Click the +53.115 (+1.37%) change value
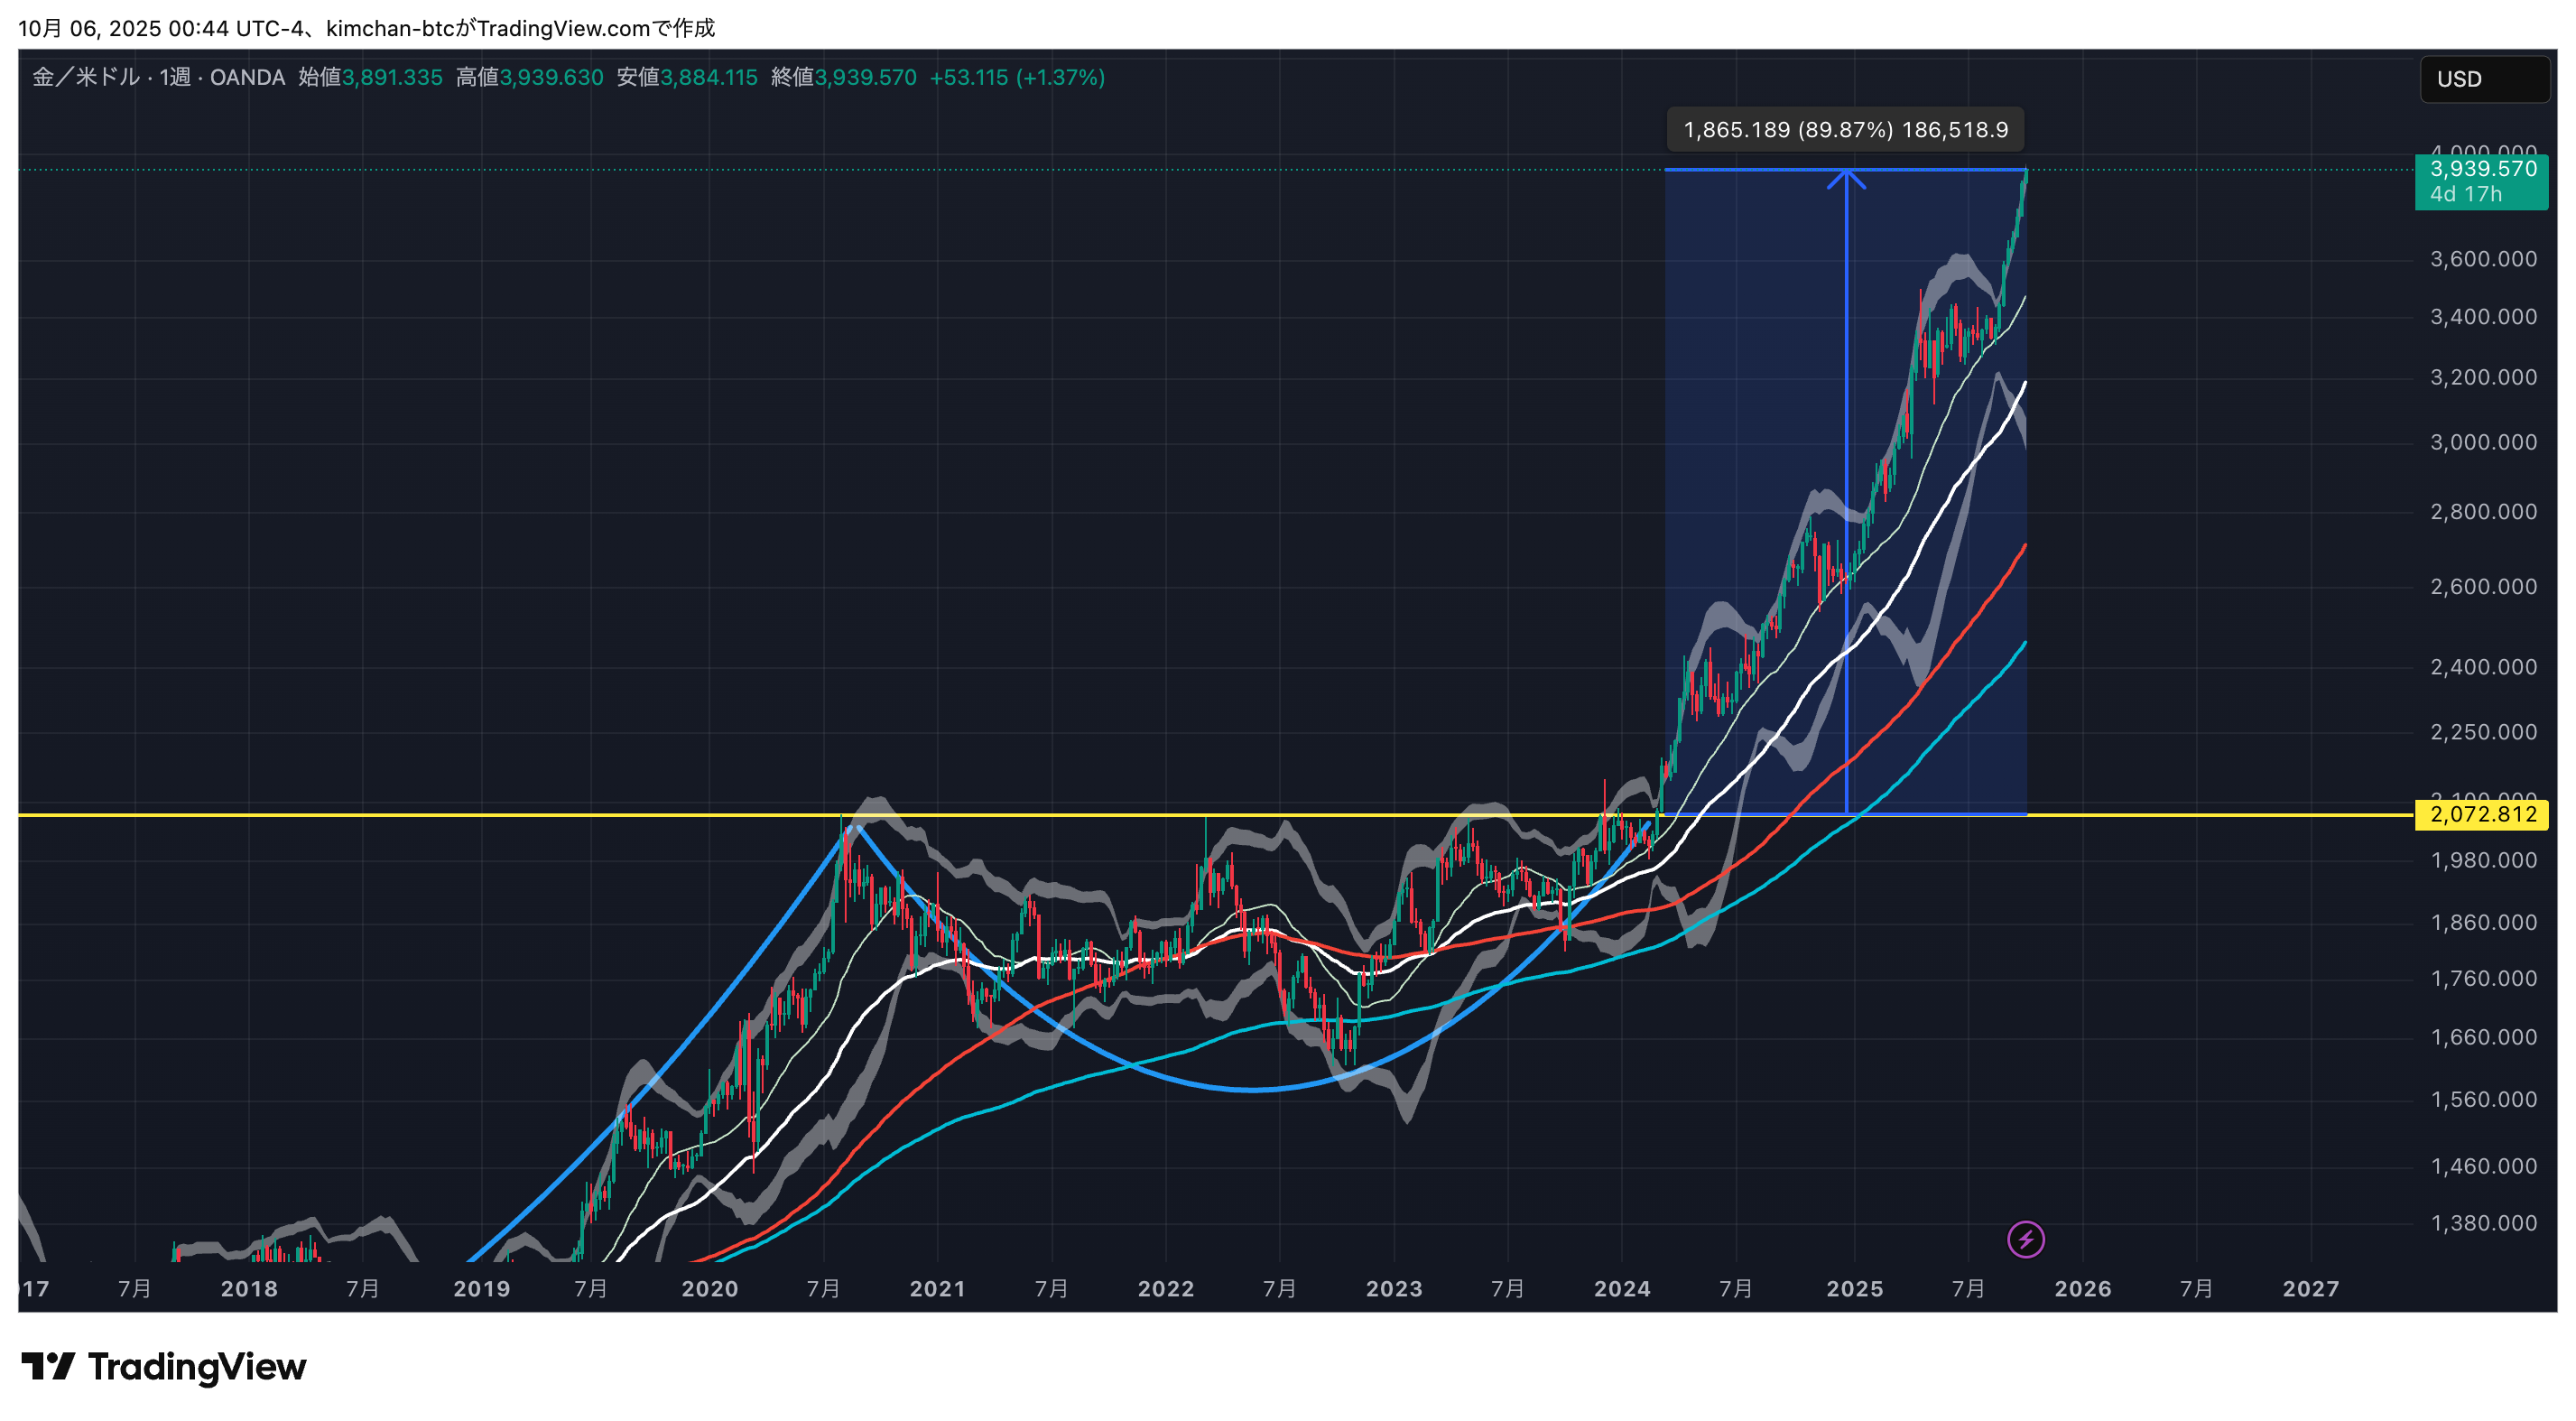 point(1017,77)
